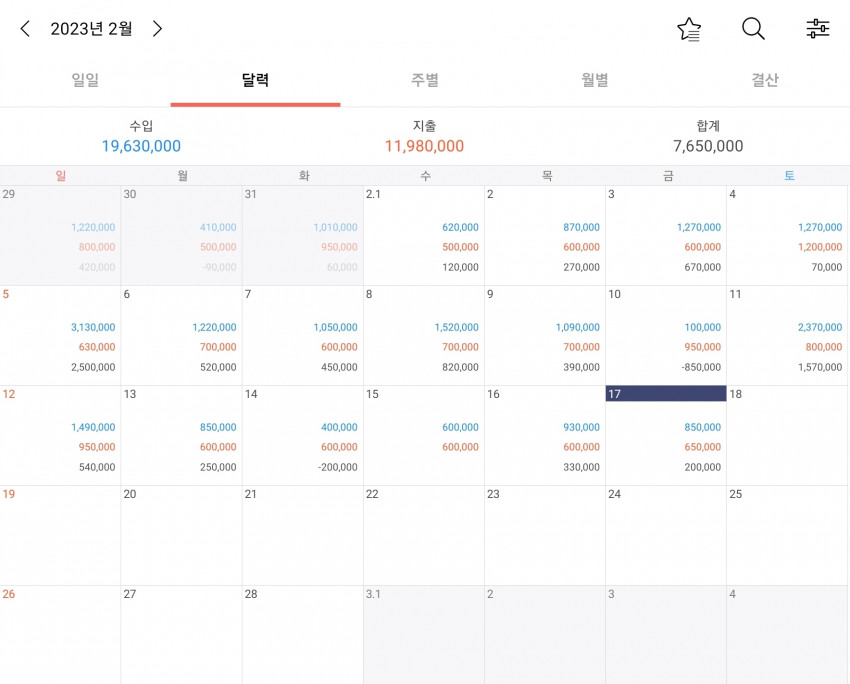Open the 결산 tab
Image resolution: width=850 pixels, height=684 pixels.
point(765,80)
